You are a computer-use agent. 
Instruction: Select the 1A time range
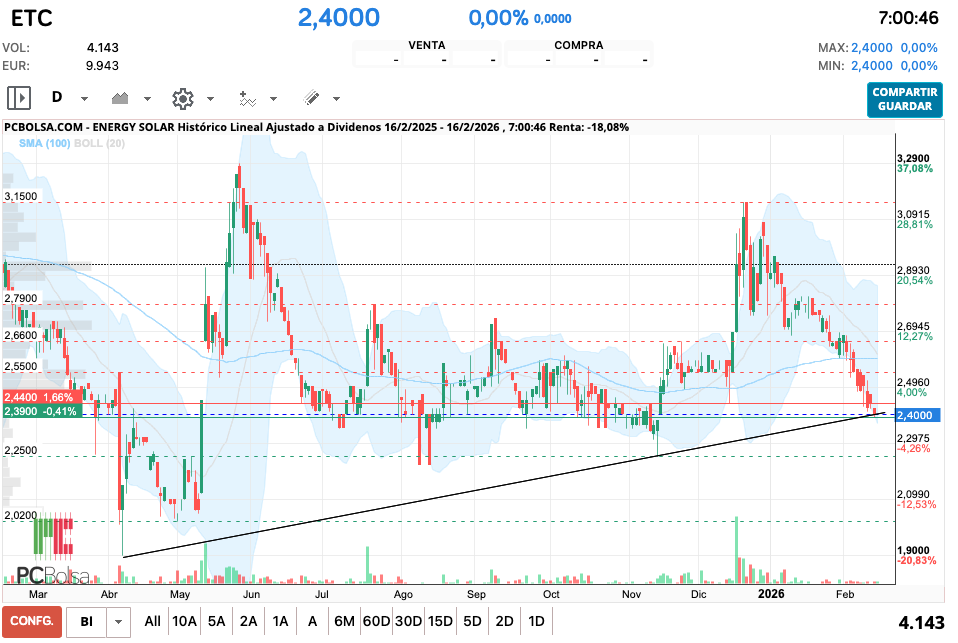click(280, 622)
